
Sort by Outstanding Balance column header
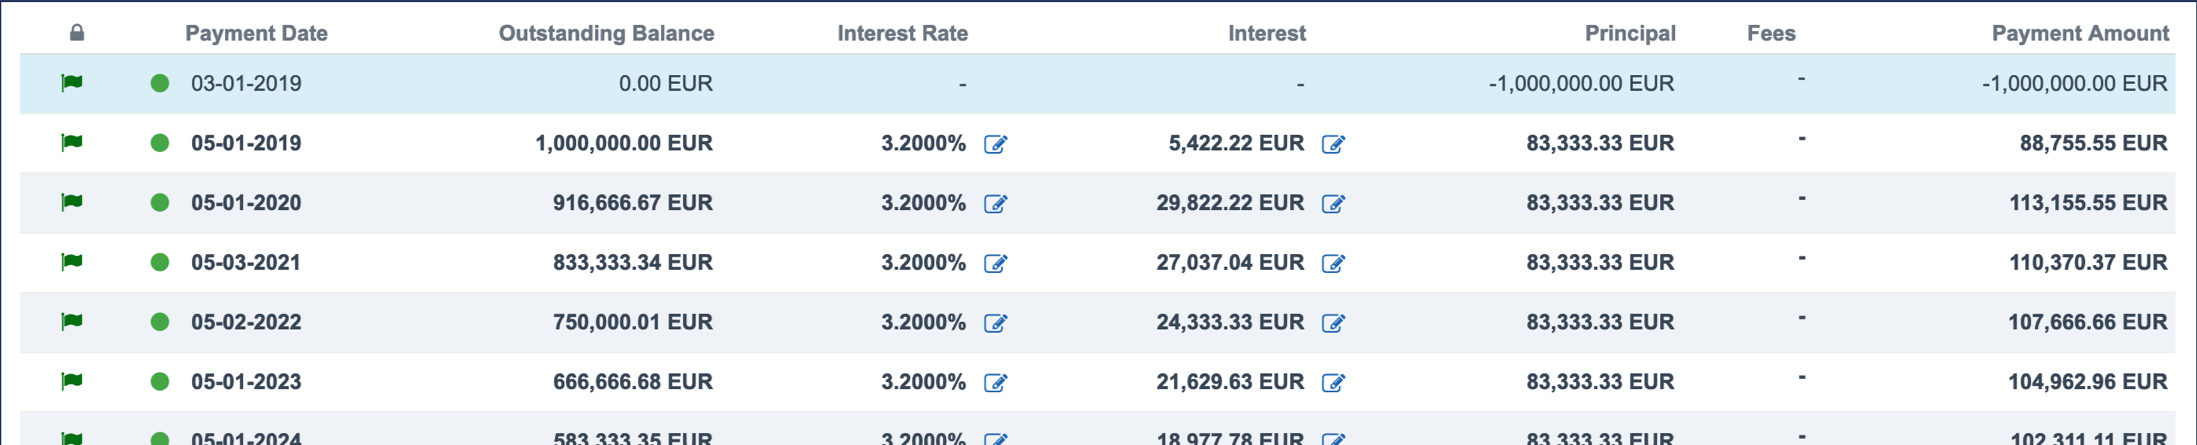coord(606,33)
